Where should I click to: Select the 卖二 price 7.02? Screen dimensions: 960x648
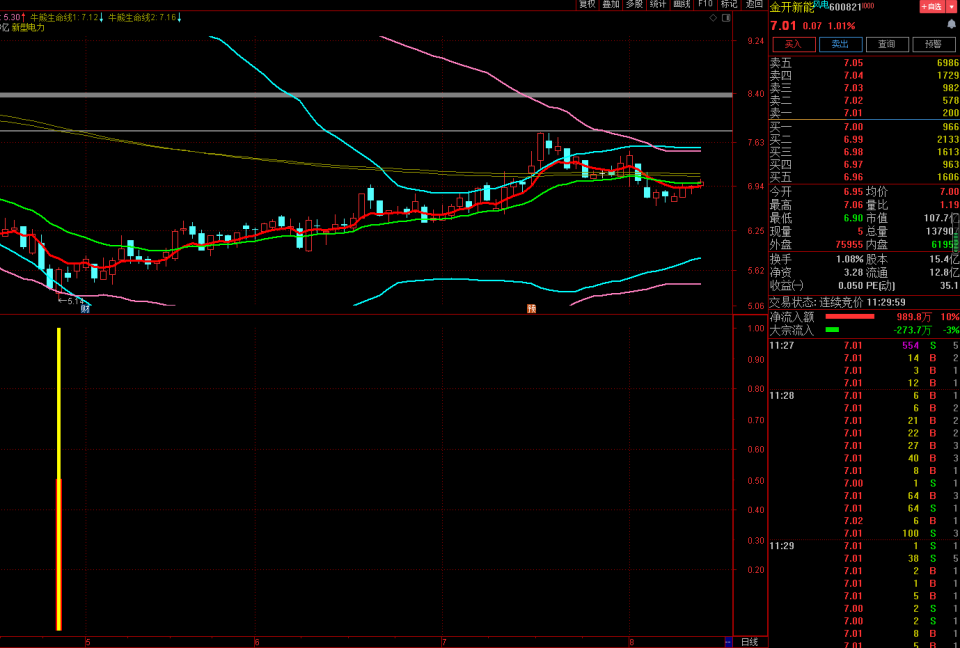point(853,100)
